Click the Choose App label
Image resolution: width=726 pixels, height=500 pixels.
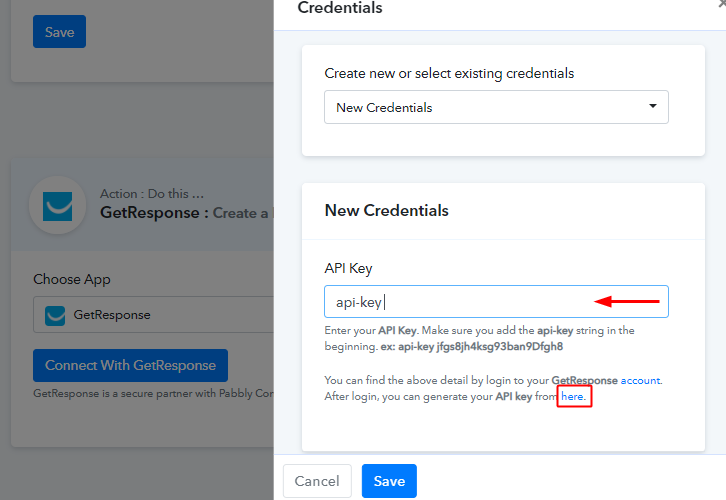(72, 279)
